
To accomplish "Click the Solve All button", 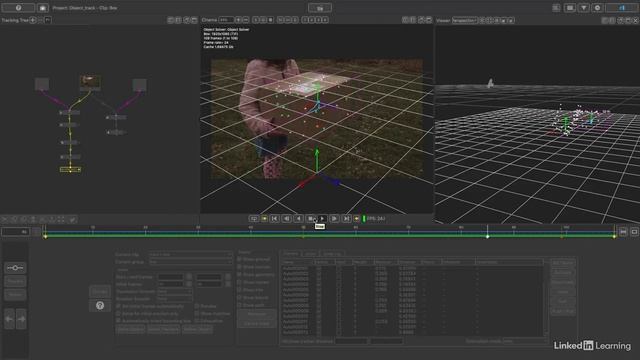I will 131,329.
